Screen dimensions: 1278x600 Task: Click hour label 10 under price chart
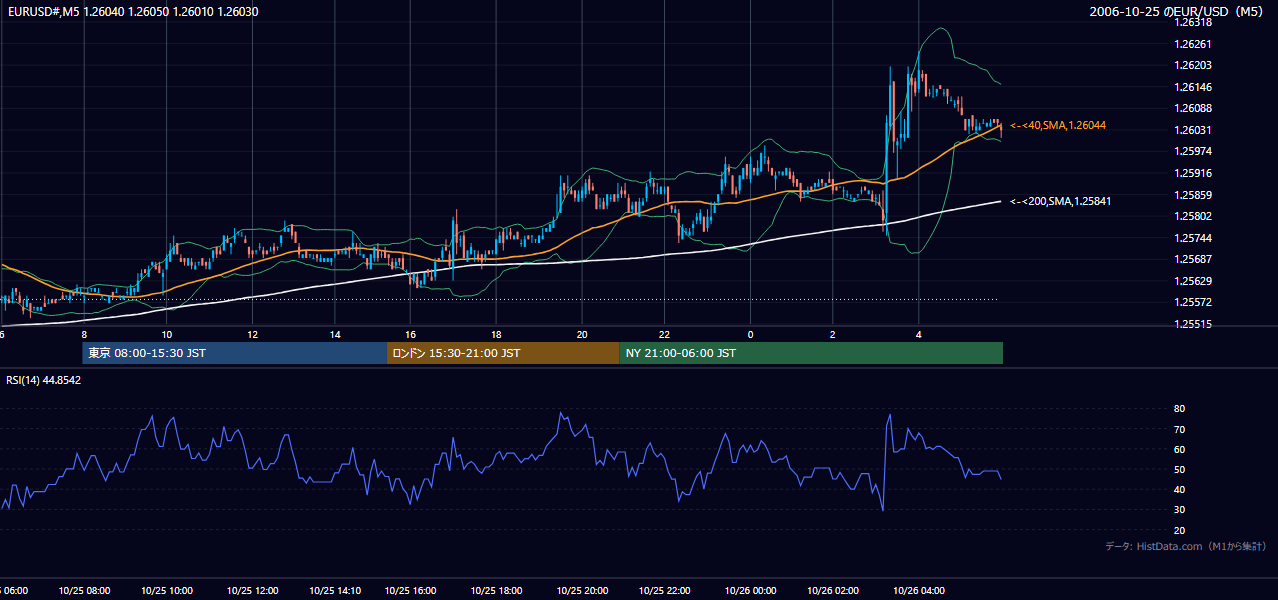coord(167,334)
